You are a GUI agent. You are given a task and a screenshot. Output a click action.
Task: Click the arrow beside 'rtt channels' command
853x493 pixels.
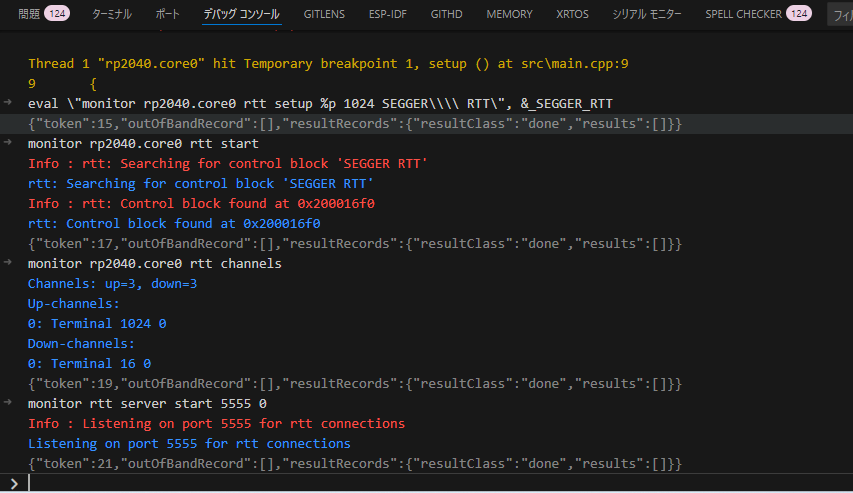pos(8,262)
